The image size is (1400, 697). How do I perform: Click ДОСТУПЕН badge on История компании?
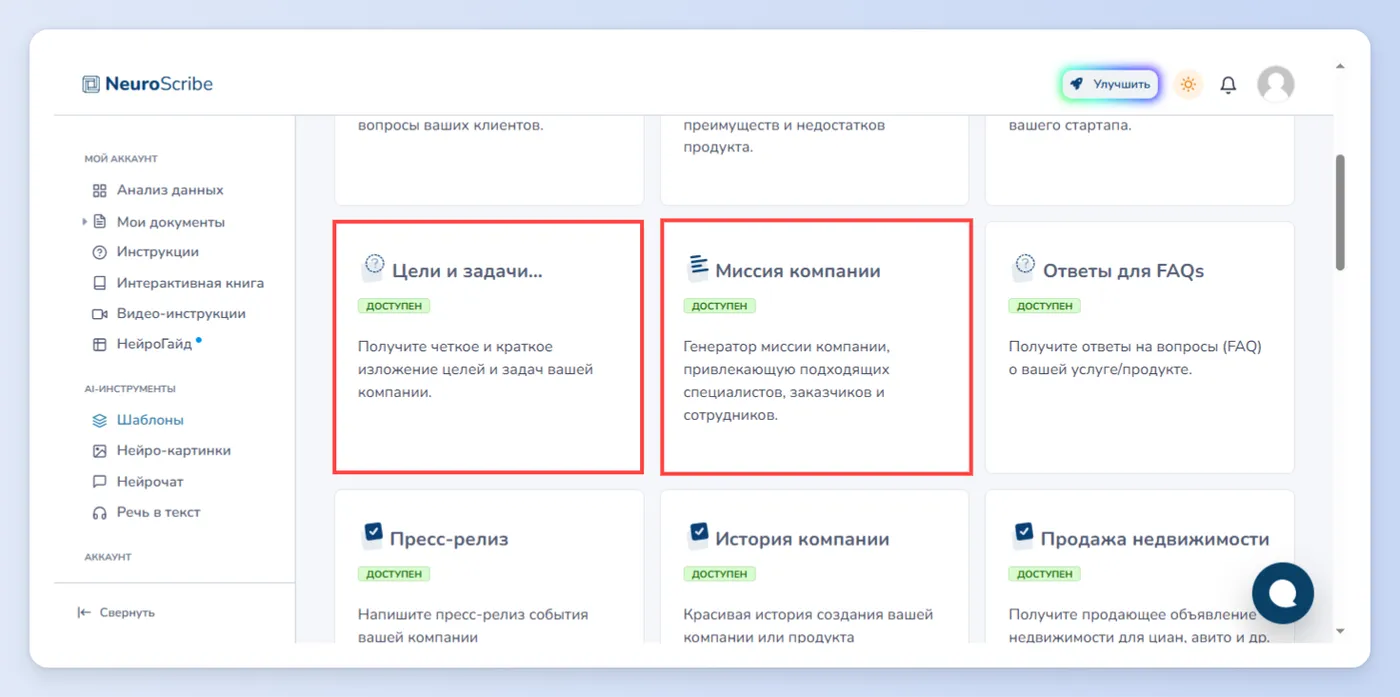(720, 574)
